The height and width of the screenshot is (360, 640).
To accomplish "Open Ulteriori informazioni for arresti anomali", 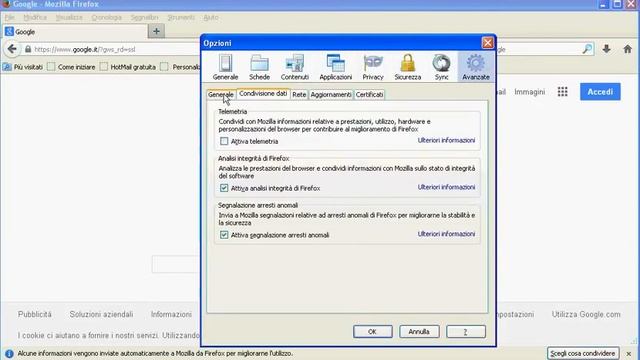I will (x=446, y=234).
